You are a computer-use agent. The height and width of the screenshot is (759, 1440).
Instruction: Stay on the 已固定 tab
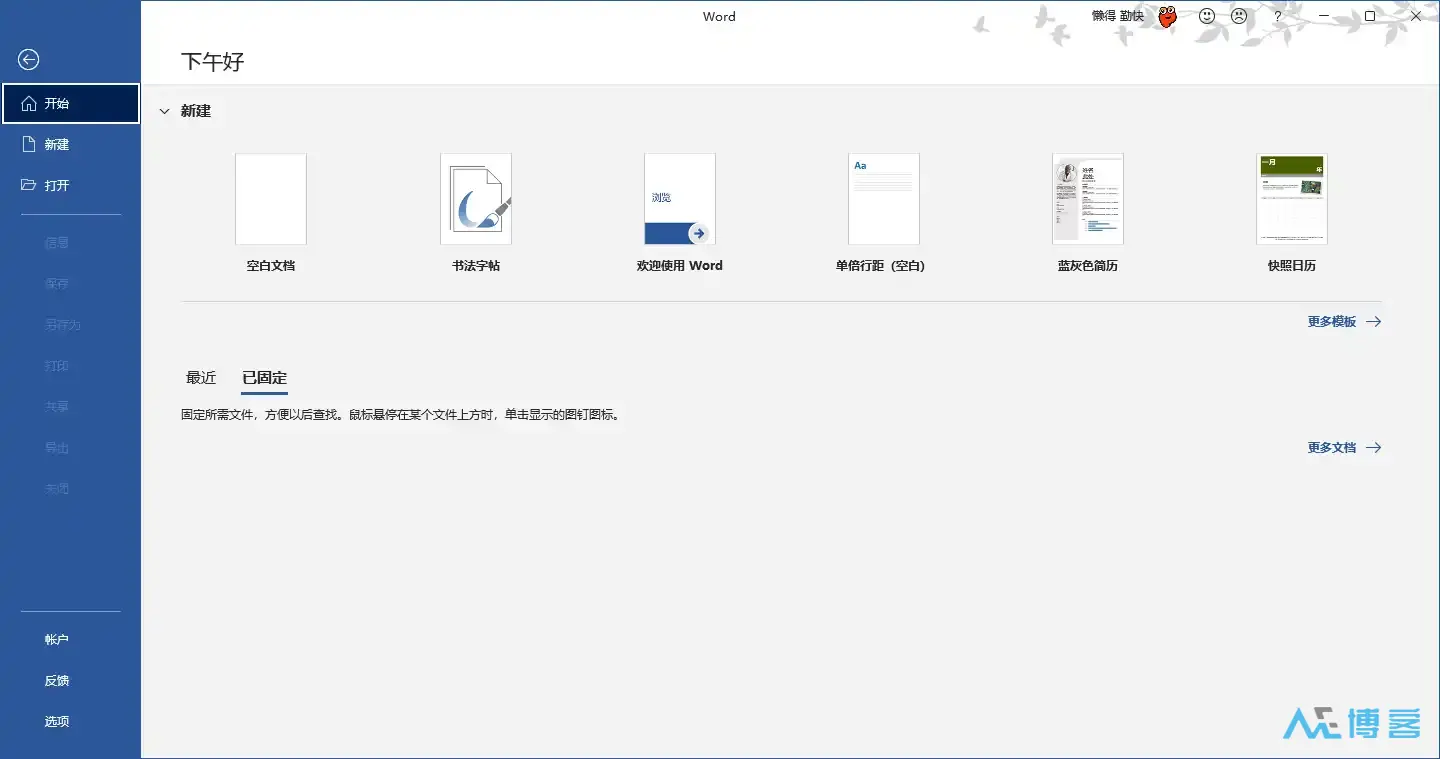tap(263, 378)
